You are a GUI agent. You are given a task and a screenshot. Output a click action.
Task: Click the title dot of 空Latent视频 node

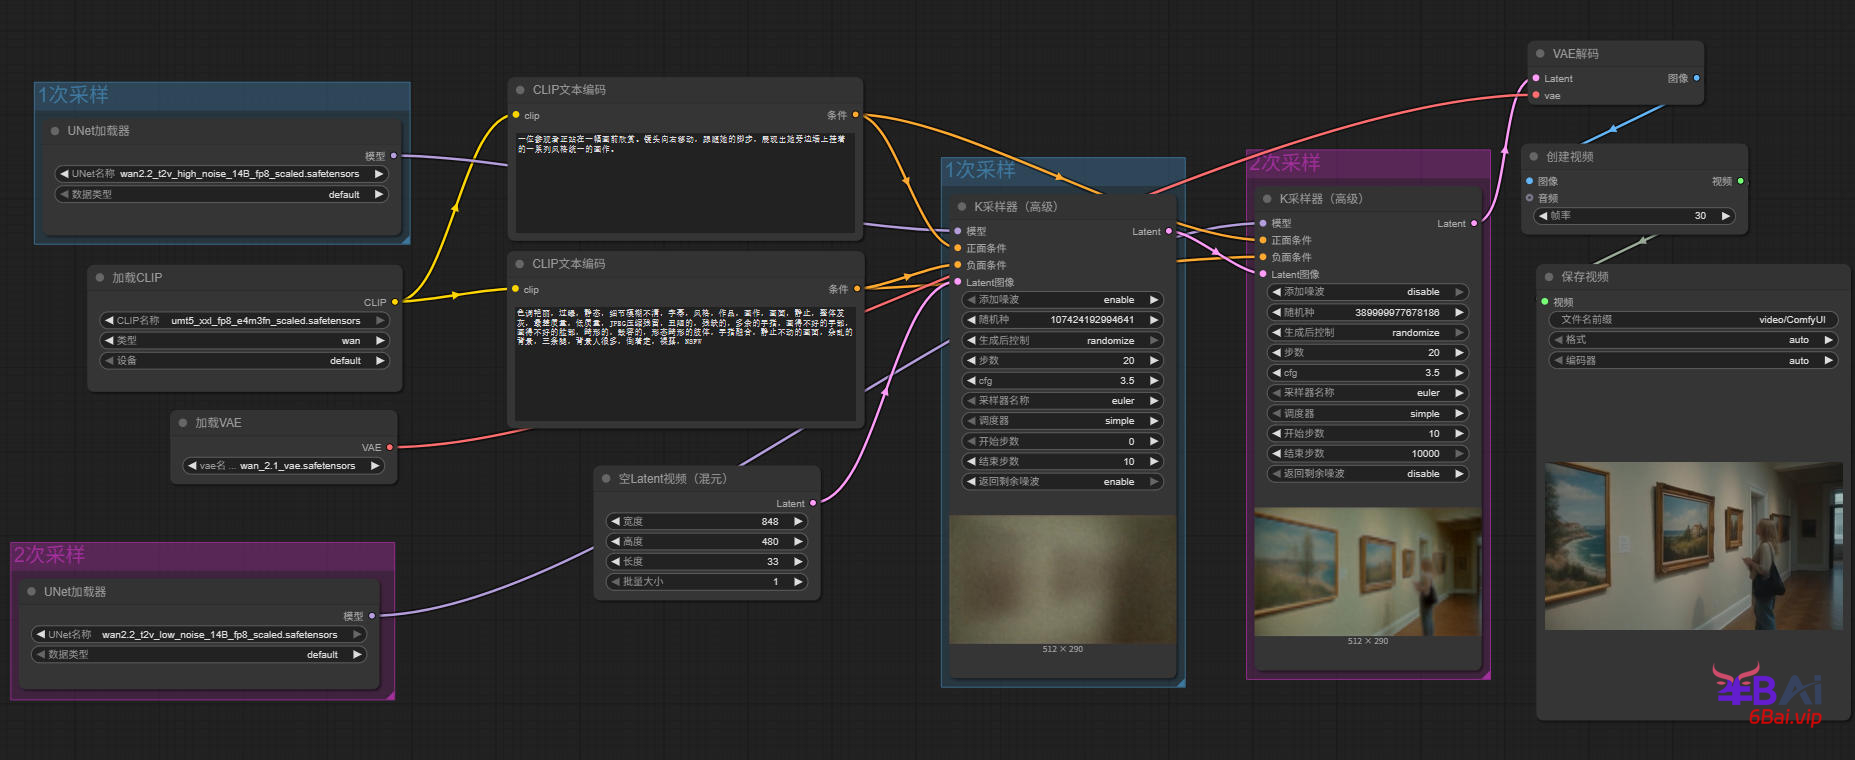coord(606,479)
